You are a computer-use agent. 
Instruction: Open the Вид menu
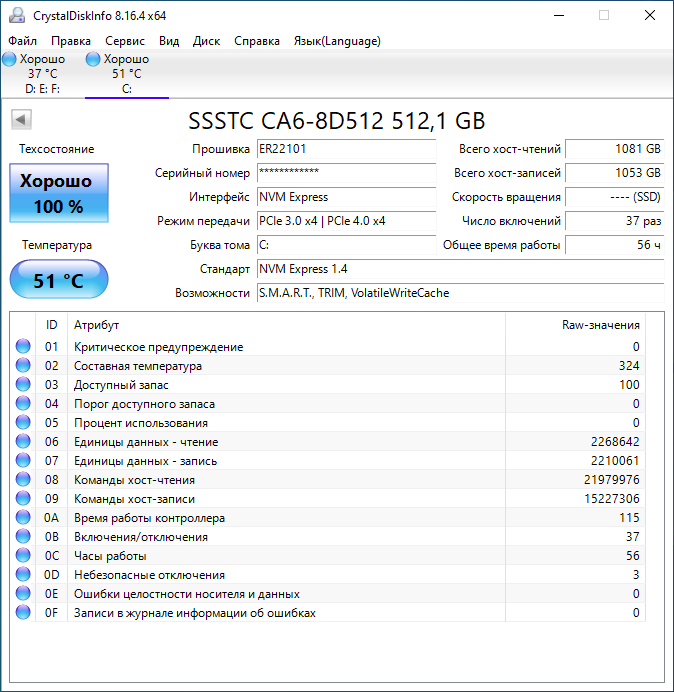click(x=169, y=41)
